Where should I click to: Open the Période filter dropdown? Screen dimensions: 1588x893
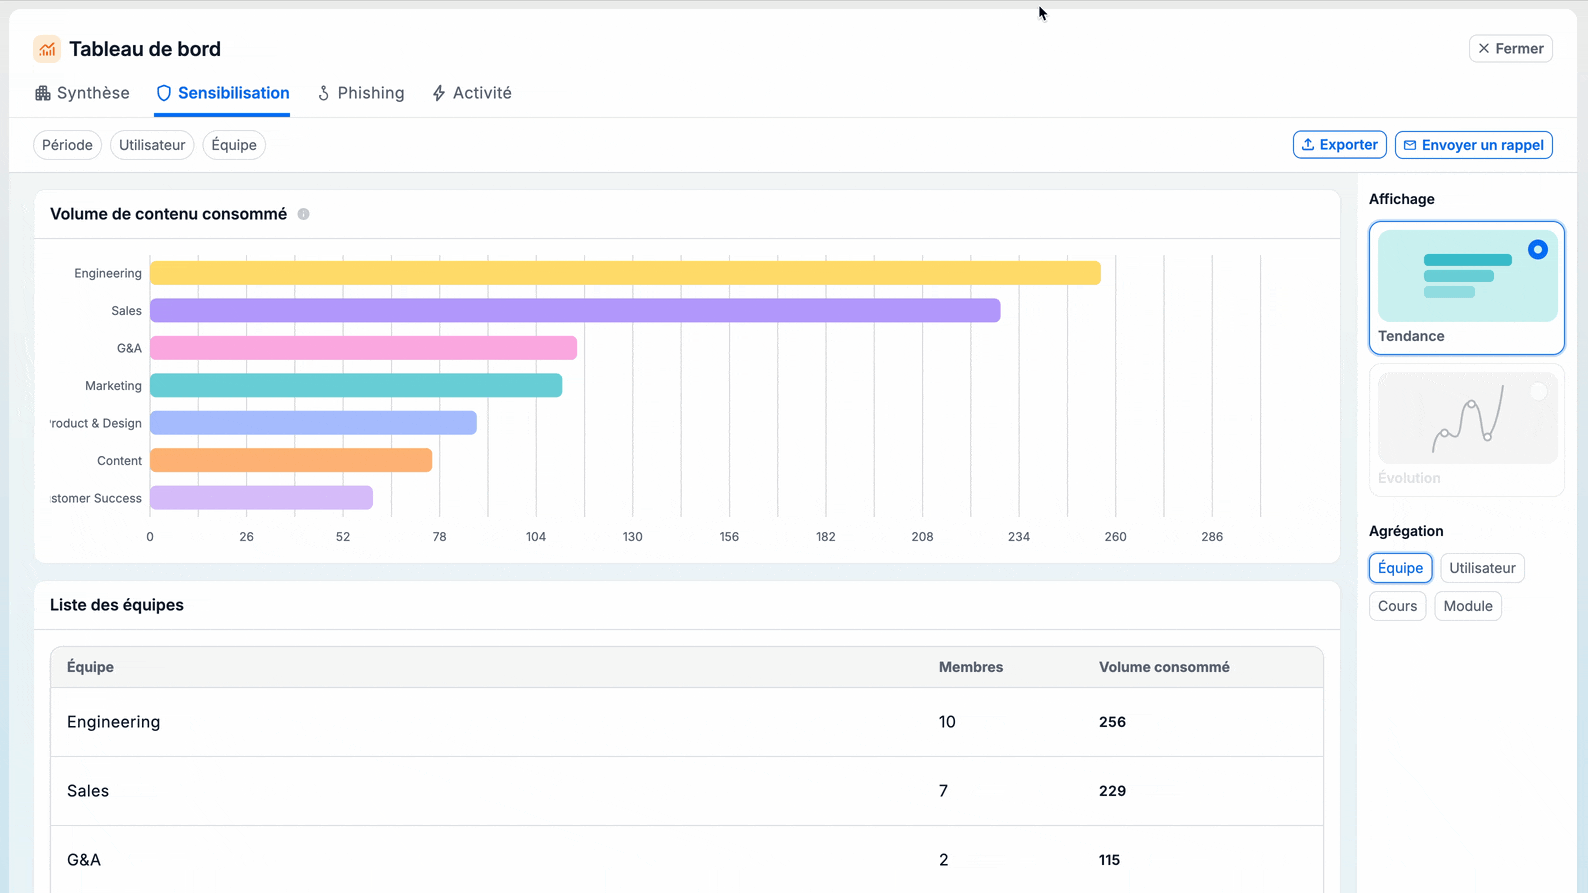click(67, 145)
